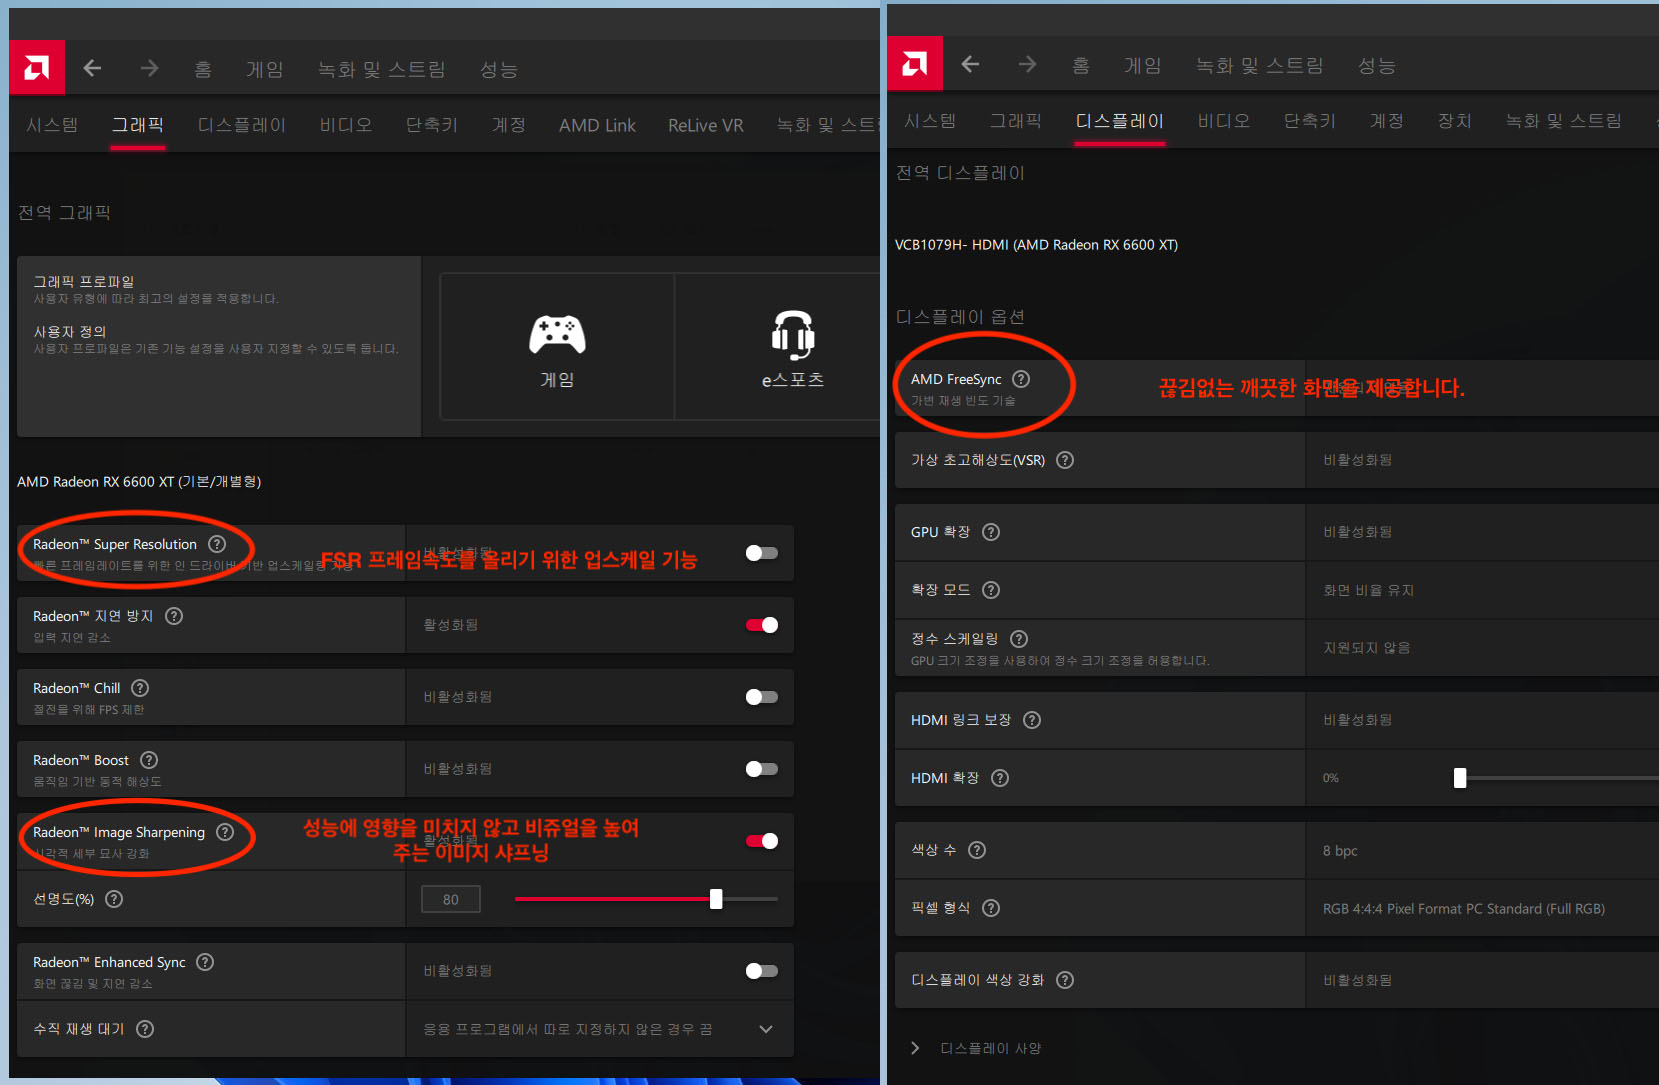Open 디스플레이 tab in left window

pyautogui.click(x=242, y=125)
